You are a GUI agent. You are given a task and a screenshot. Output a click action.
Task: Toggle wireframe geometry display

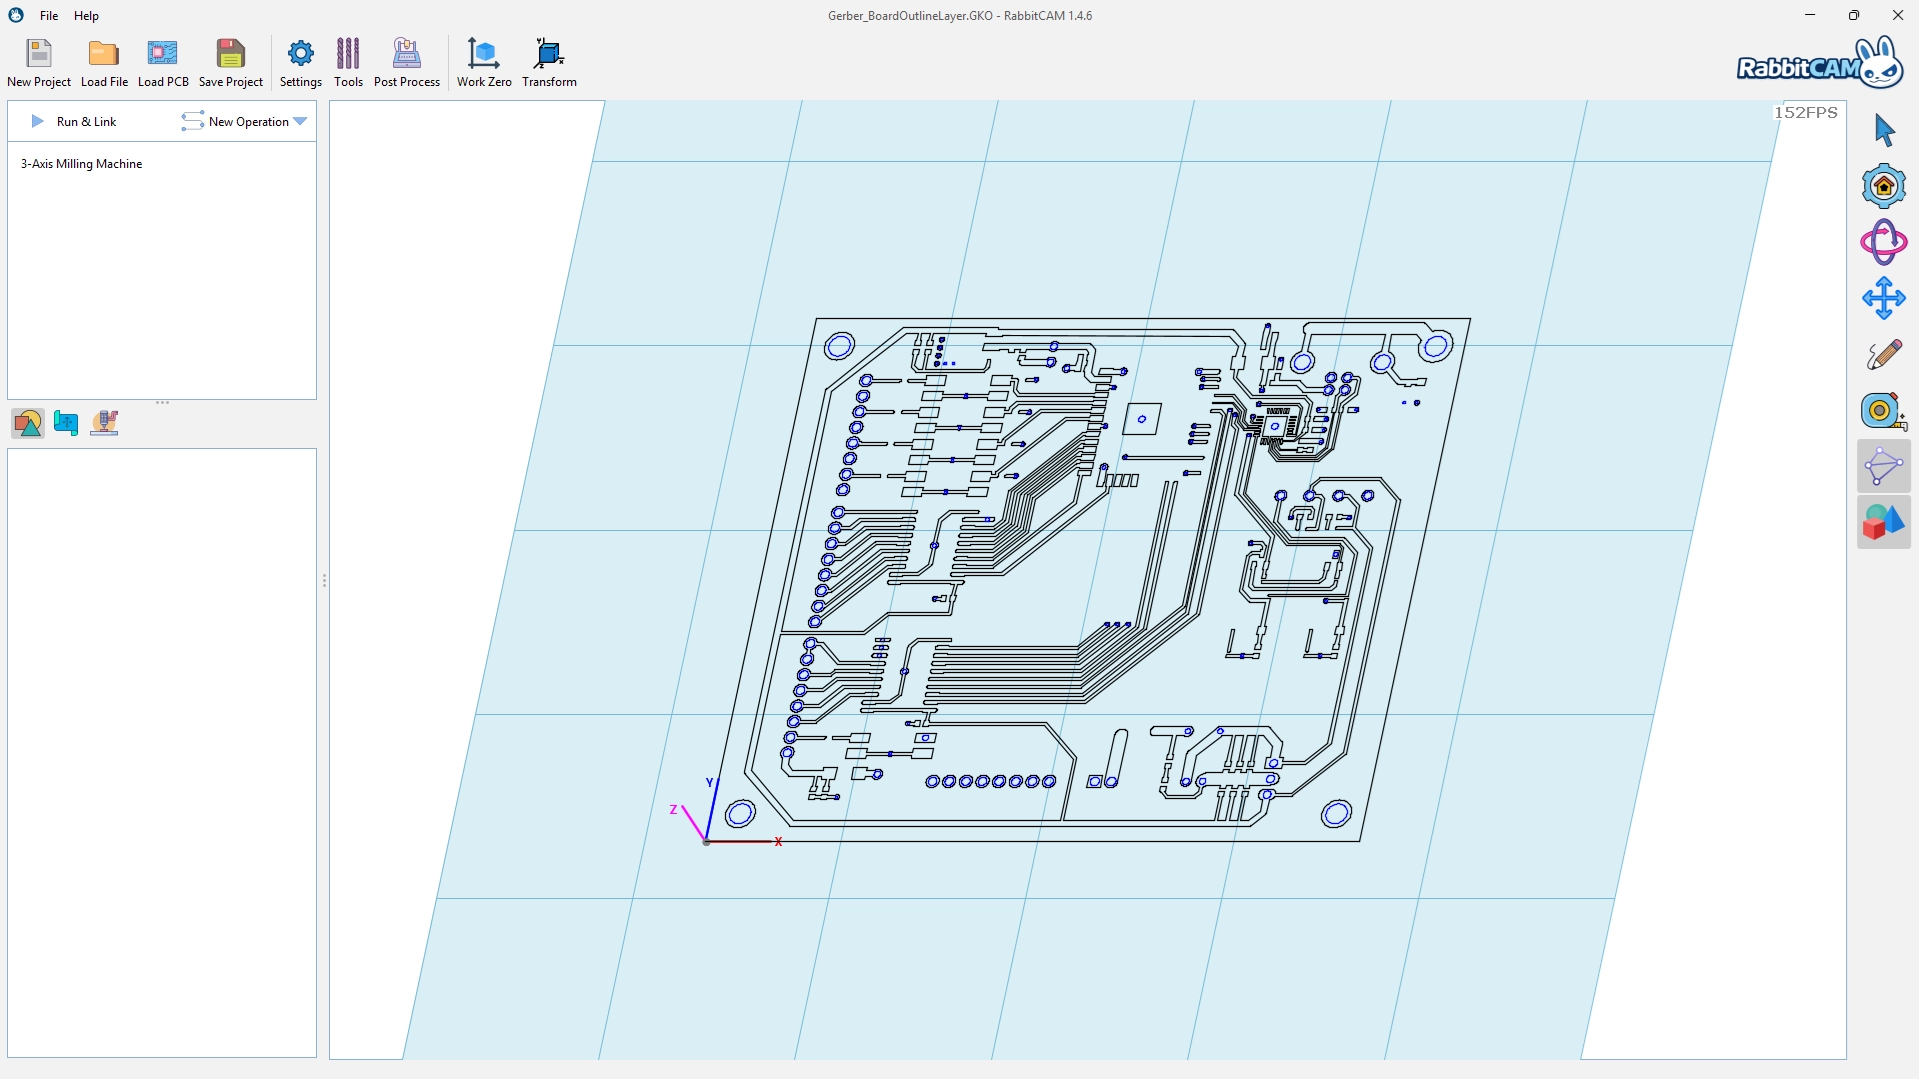(x=1884, y=466)
